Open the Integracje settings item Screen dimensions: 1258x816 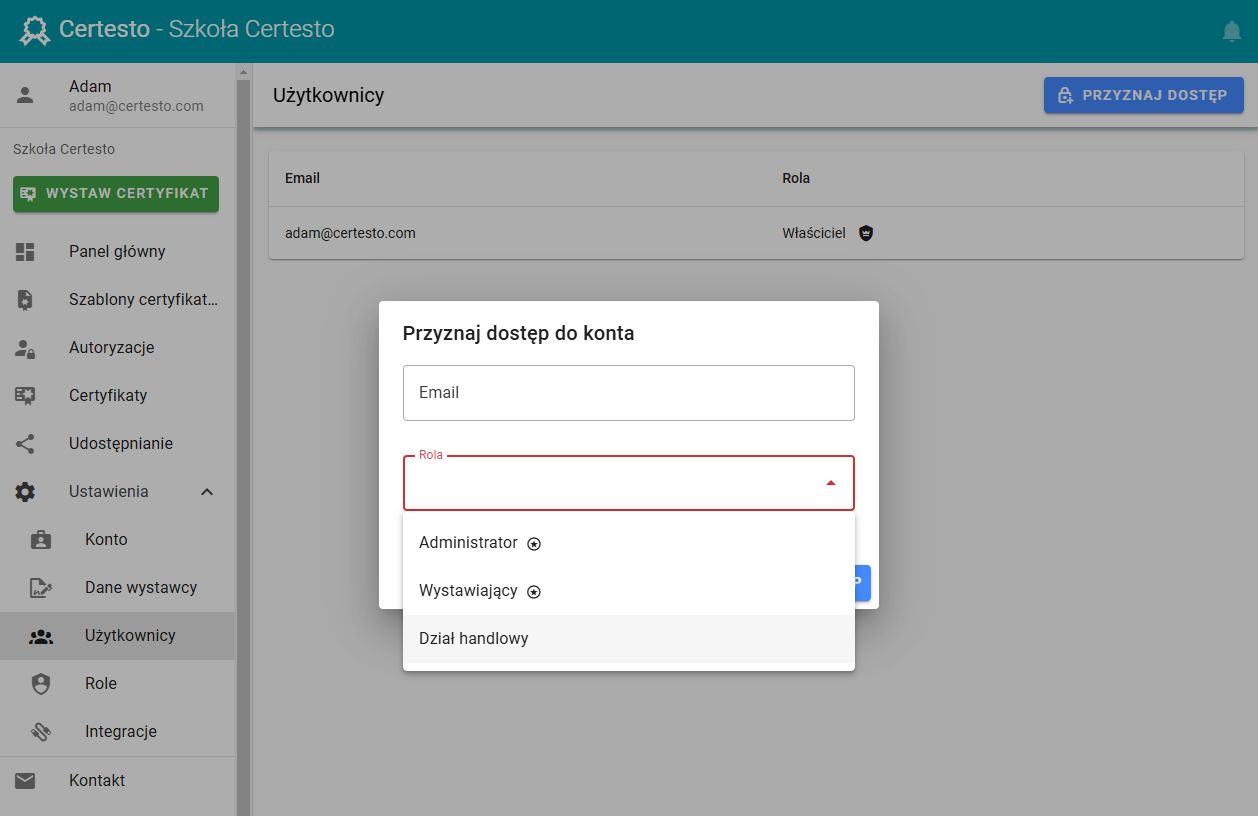click(x=118, y=732)
